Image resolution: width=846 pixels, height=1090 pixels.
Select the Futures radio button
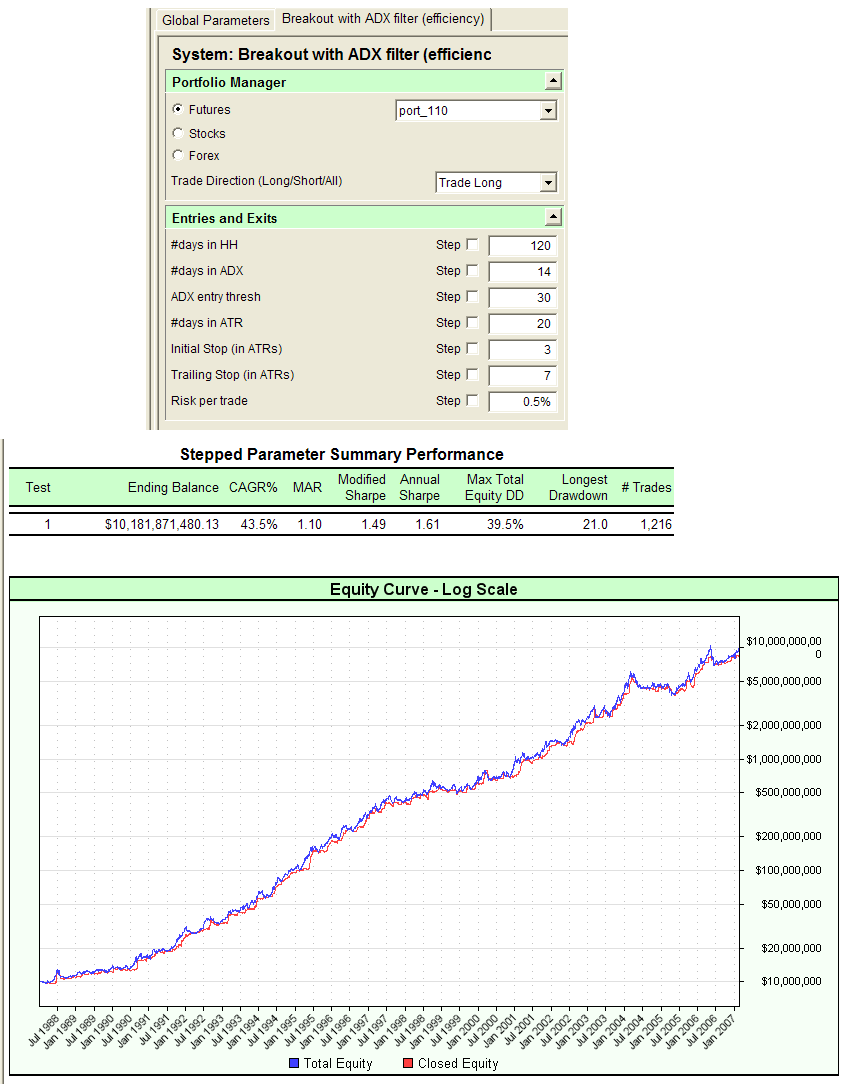click(x=177, y=110)
